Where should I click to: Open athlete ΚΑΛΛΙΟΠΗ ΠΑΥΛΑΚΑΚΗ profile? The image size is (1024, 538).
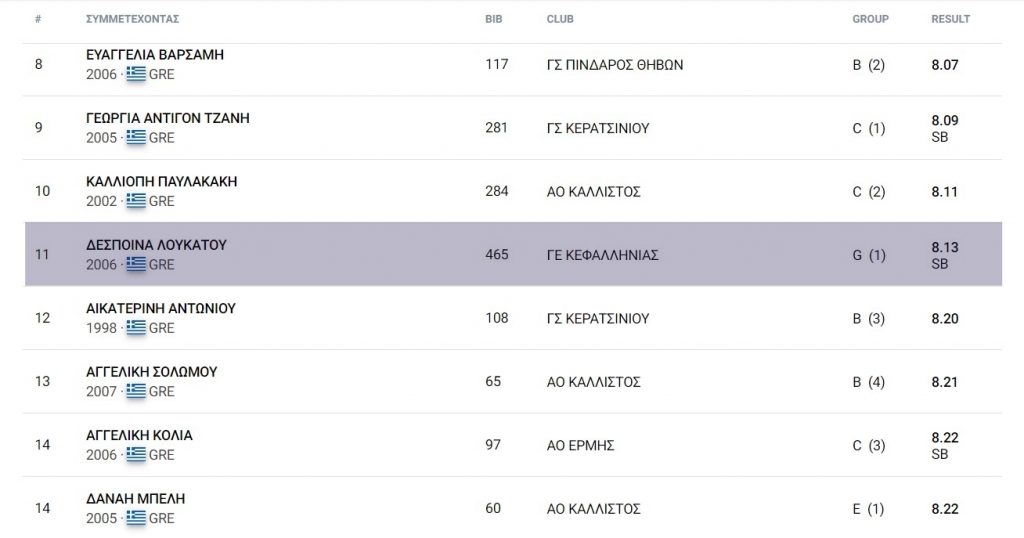(161, 182)
